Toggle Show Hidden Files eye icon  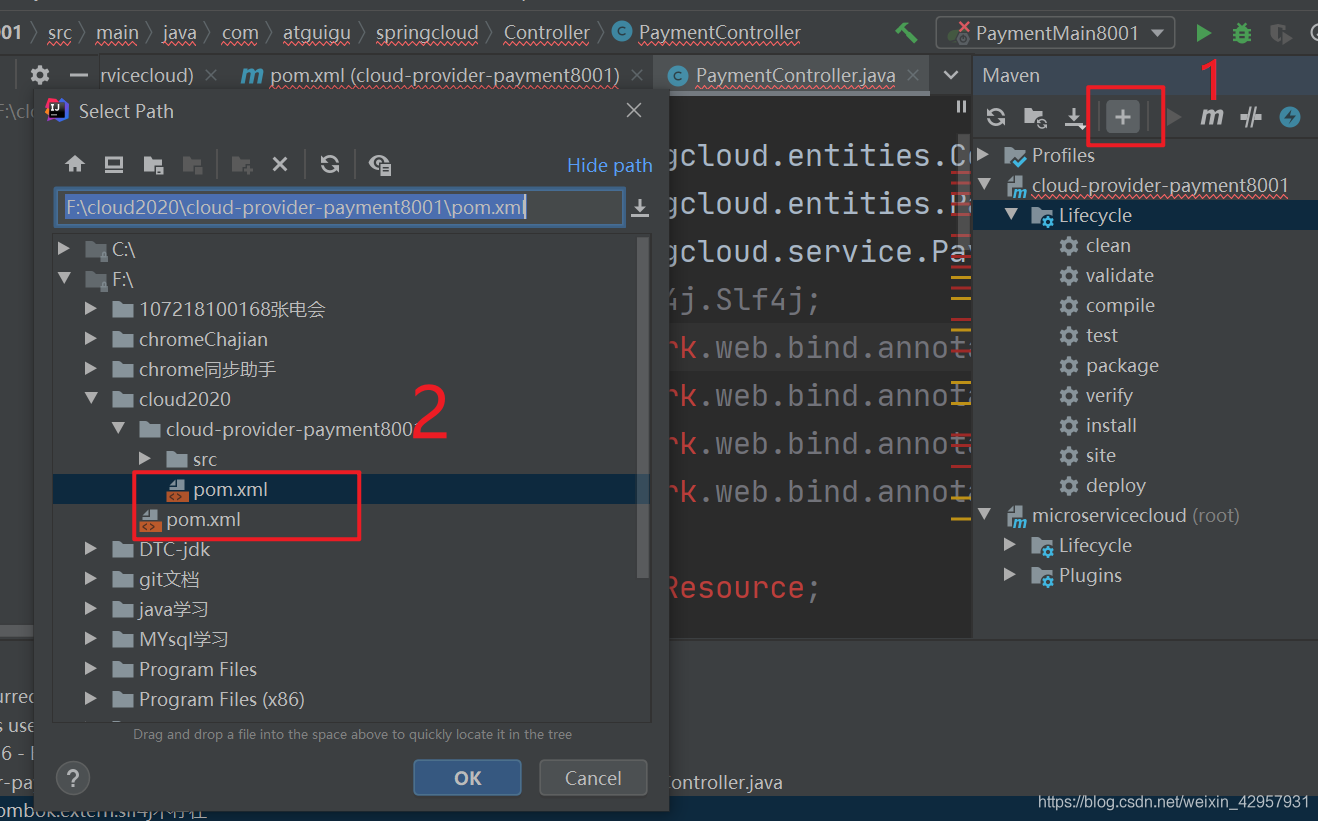tap(380, 165)
